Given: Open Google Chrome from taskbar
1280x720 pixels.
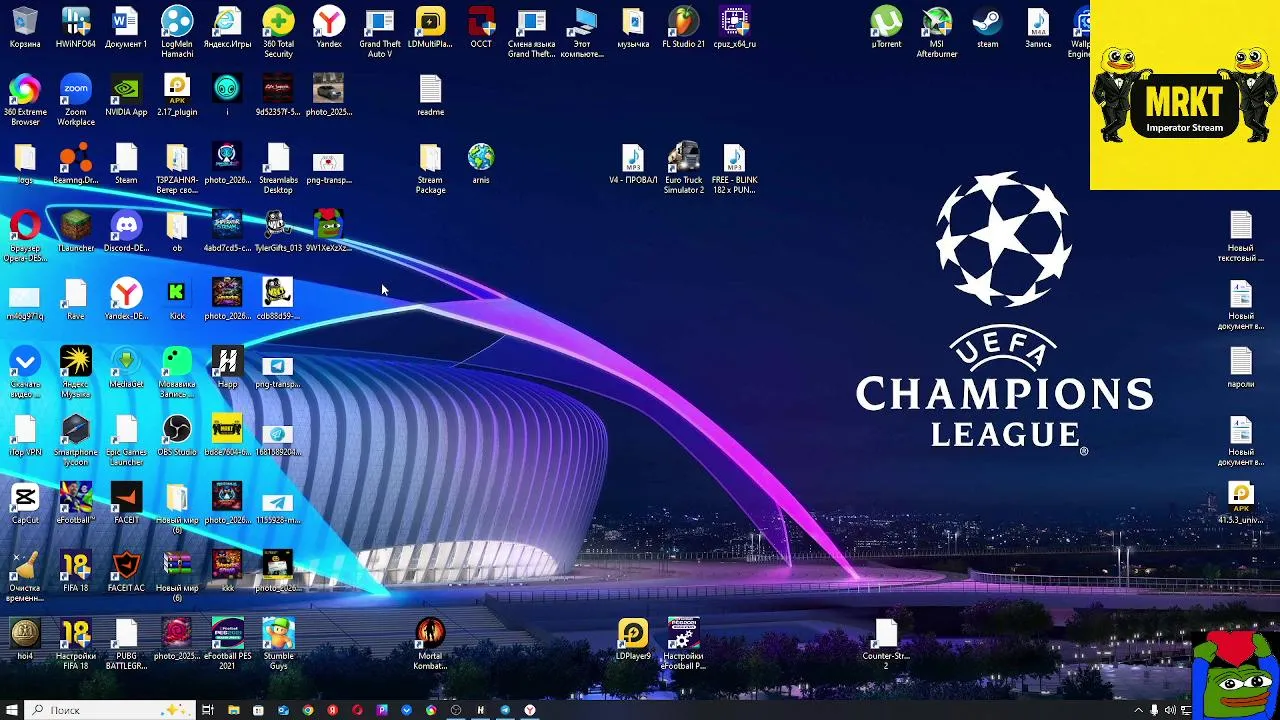Looking at the screenshot, I should (x=308, y=710).
